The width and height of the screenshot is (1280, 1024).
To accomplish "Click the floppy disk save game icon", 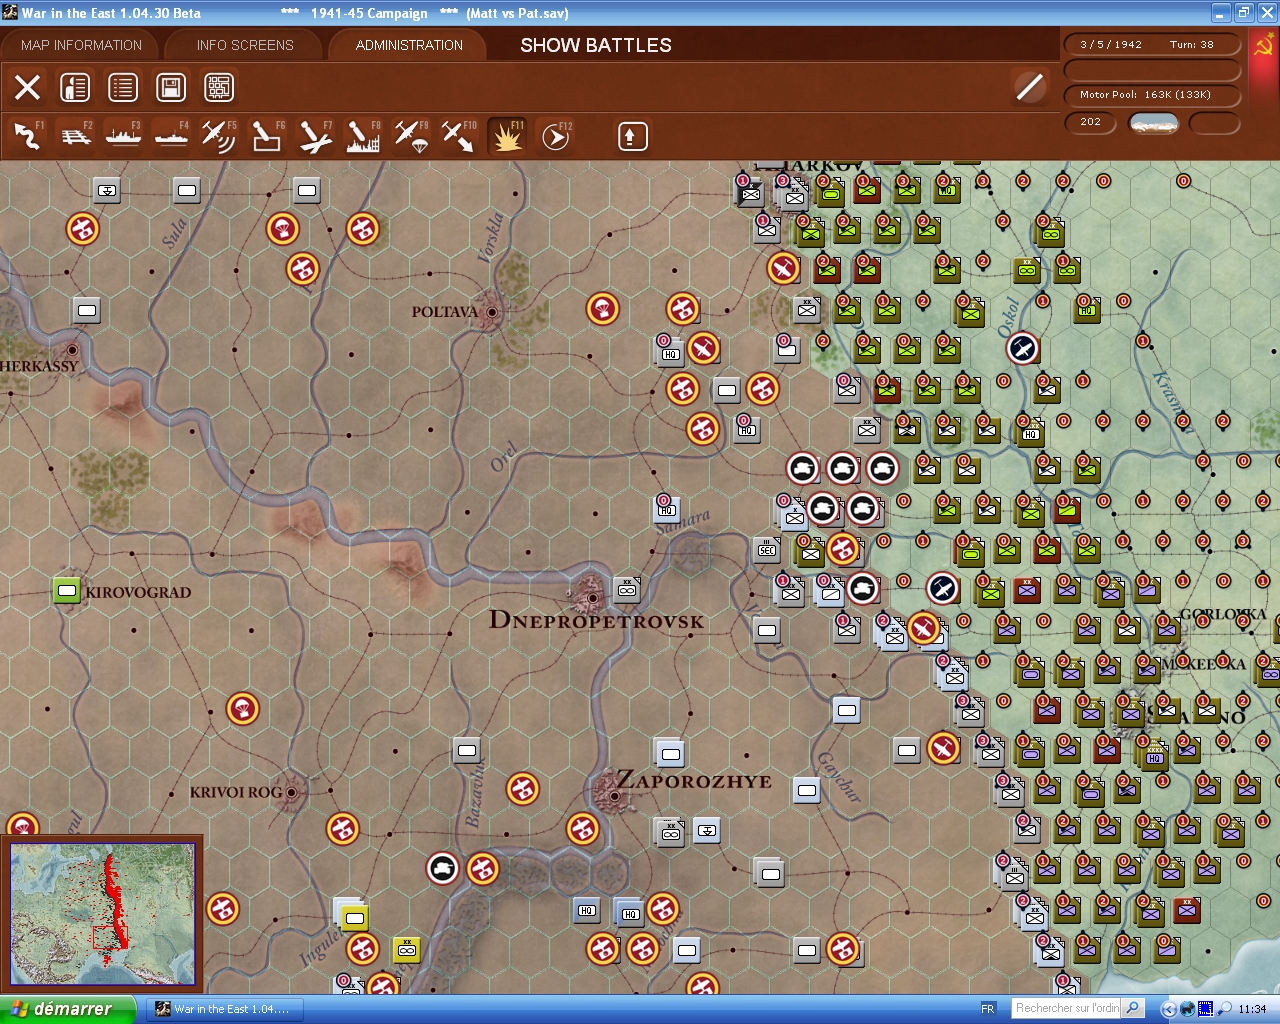I will click(171, 88).
